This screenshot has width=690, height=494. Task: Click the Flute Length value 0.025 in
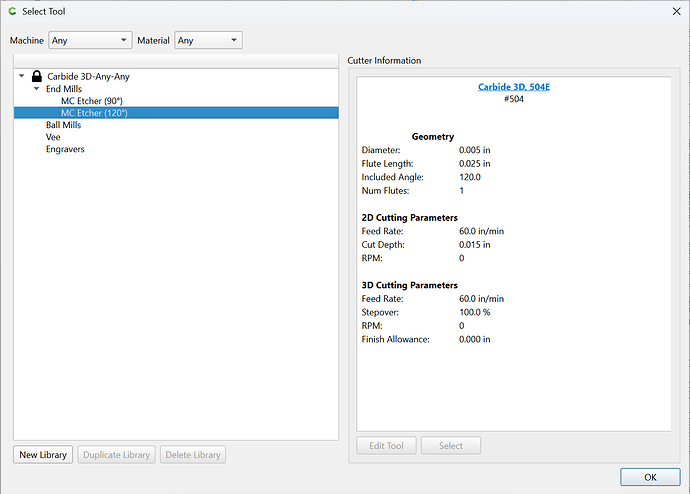[x=474, y=164]
